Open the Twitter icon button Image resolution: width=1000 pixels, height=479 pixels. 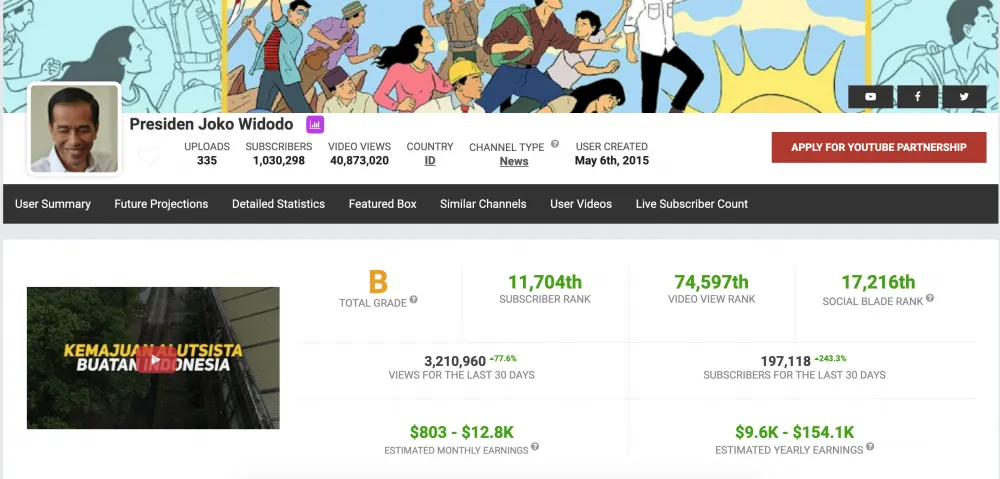[x=964, y=96]
